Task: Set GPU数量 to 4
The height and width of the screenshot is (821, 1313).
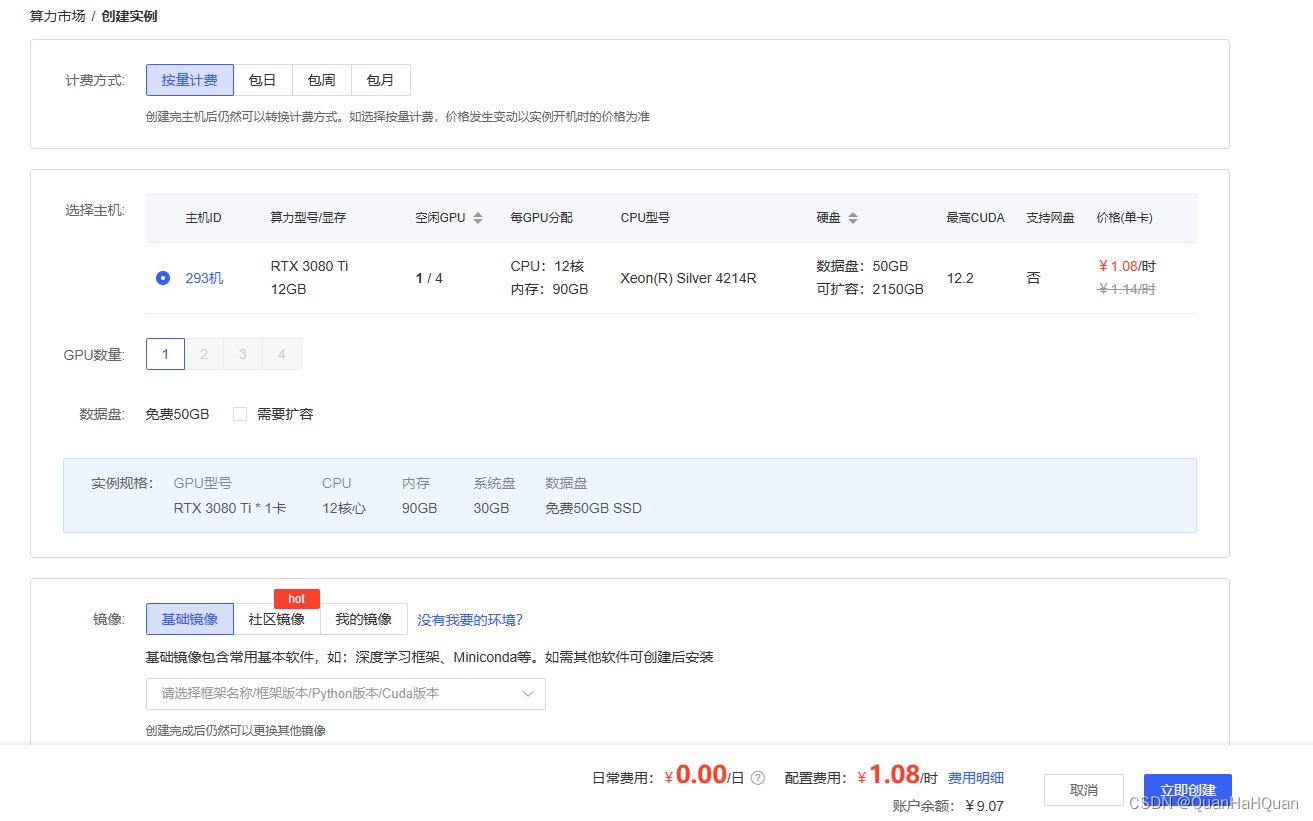Action: (x=282, y=354)
